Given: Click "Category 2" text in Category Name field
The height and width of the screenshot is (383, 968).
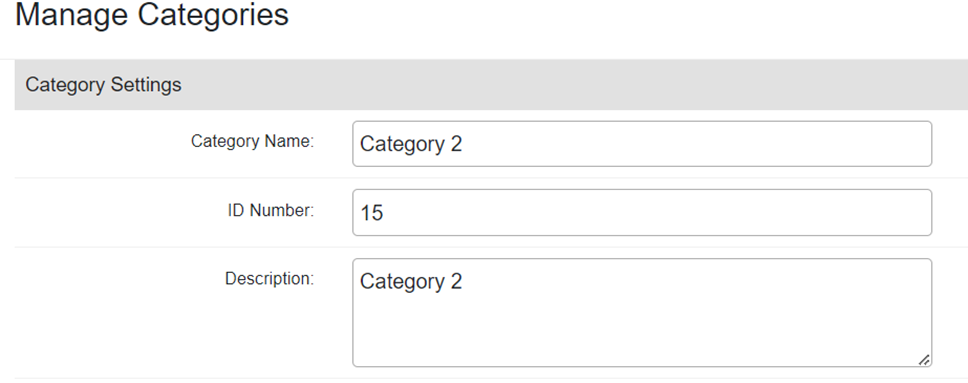Looking at the screenshot, I should point(411,145).
